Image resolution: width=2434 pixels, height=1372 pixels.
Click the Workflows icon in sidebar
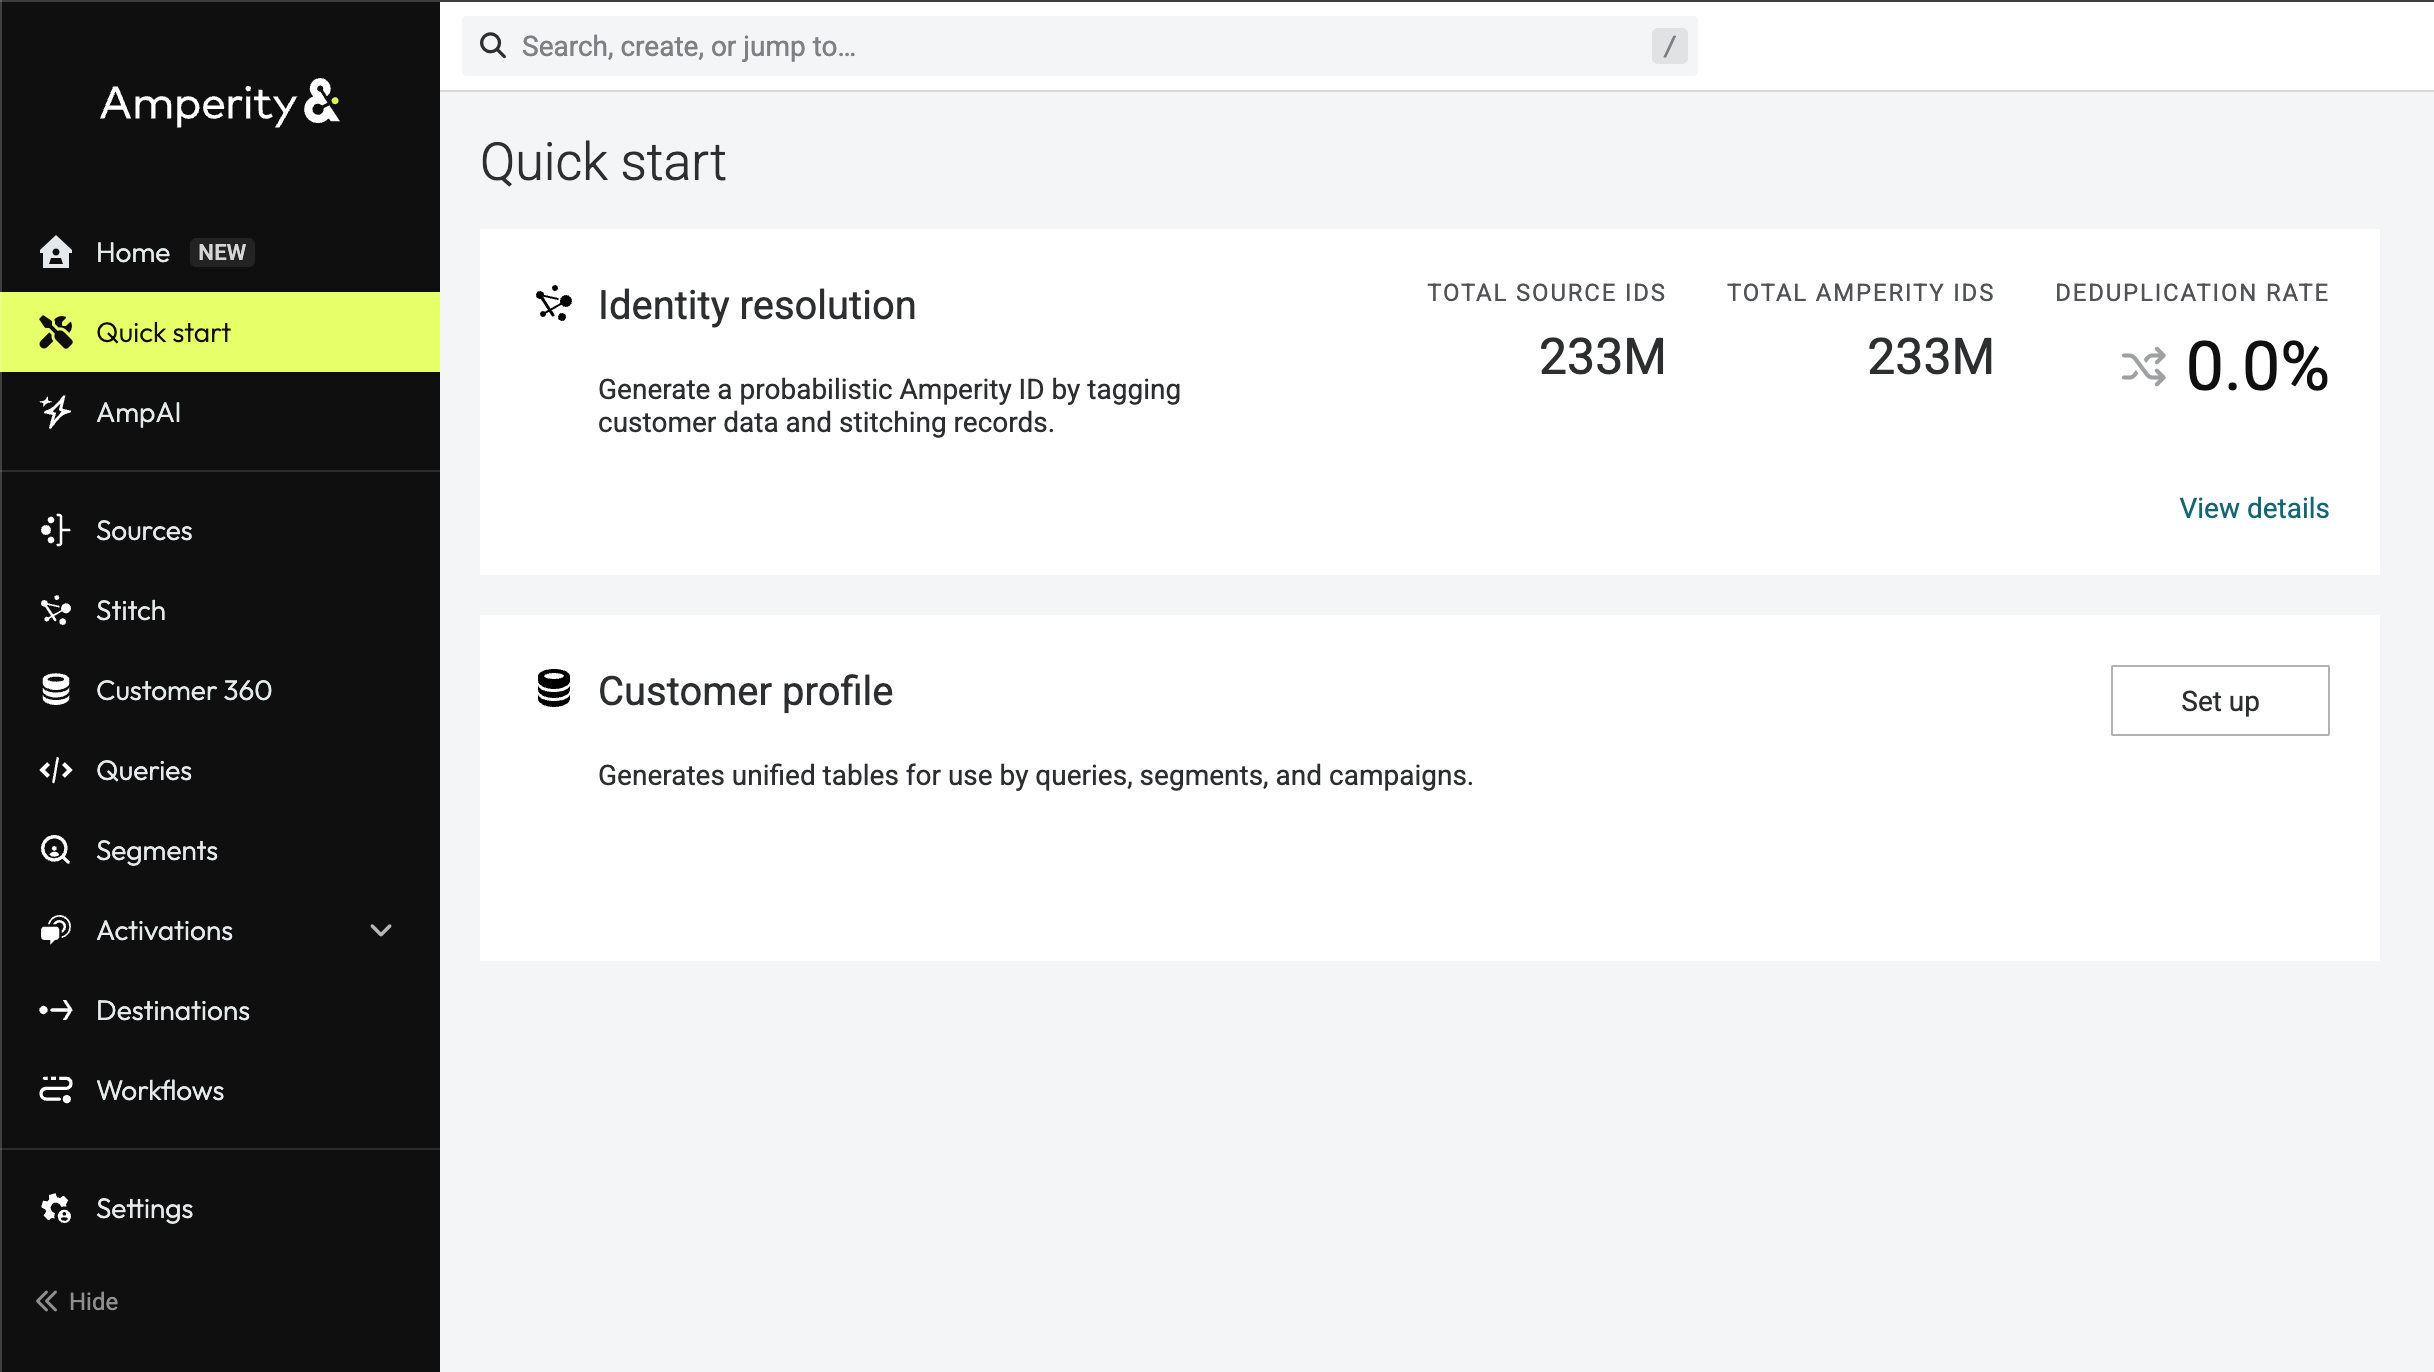point(56,1090)
